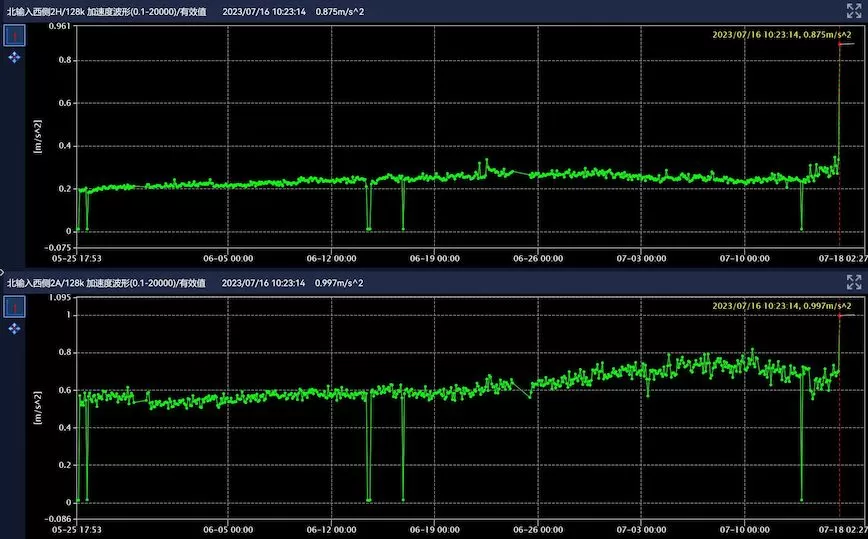This screenshot has height=539, width=868.
Task: Click the yellow 0.997m/s^2 cursor readout label
Action: point(782,305)
